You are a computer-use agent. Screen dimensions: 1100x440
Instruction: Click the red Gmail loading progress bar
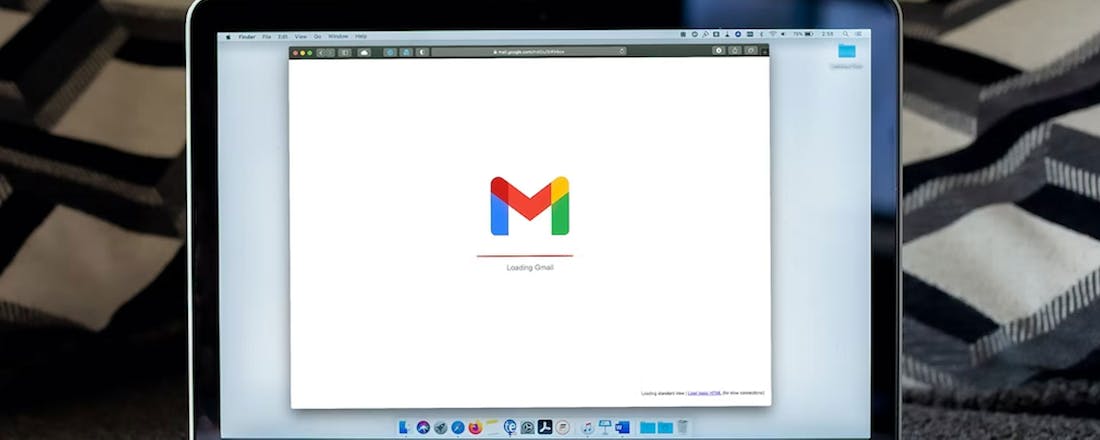[525, 256]
